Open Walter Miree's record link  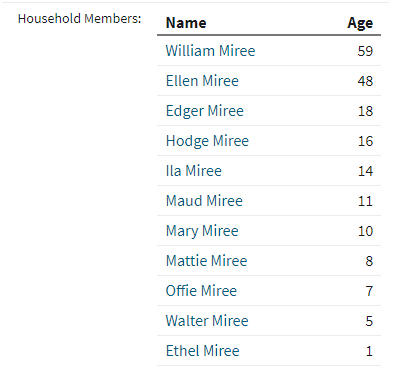point(207,321)
